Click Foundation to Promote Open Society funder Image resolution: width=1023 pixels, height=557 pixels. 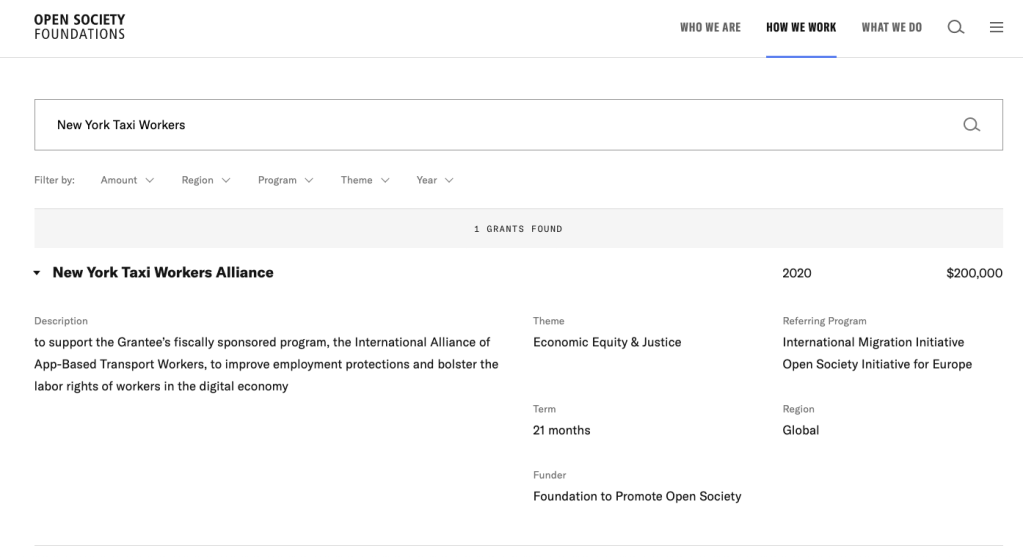[x=637, y=496]
